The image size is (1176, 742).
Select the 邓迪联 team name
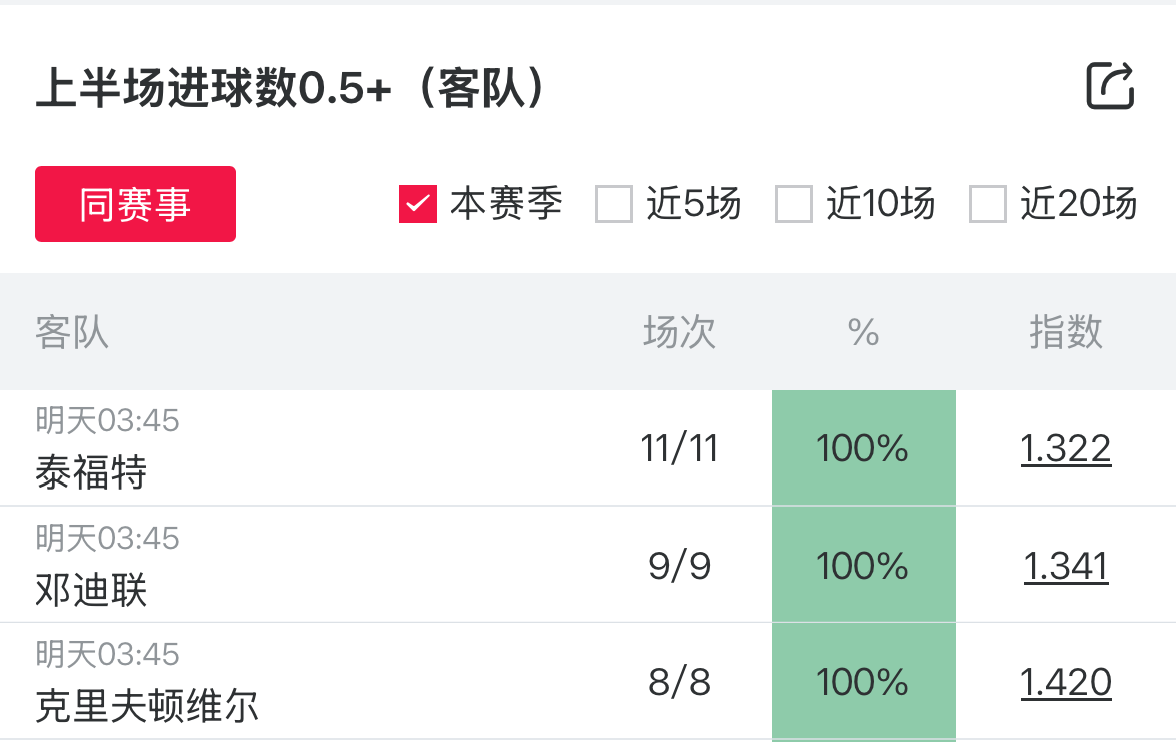pos(92,590)
